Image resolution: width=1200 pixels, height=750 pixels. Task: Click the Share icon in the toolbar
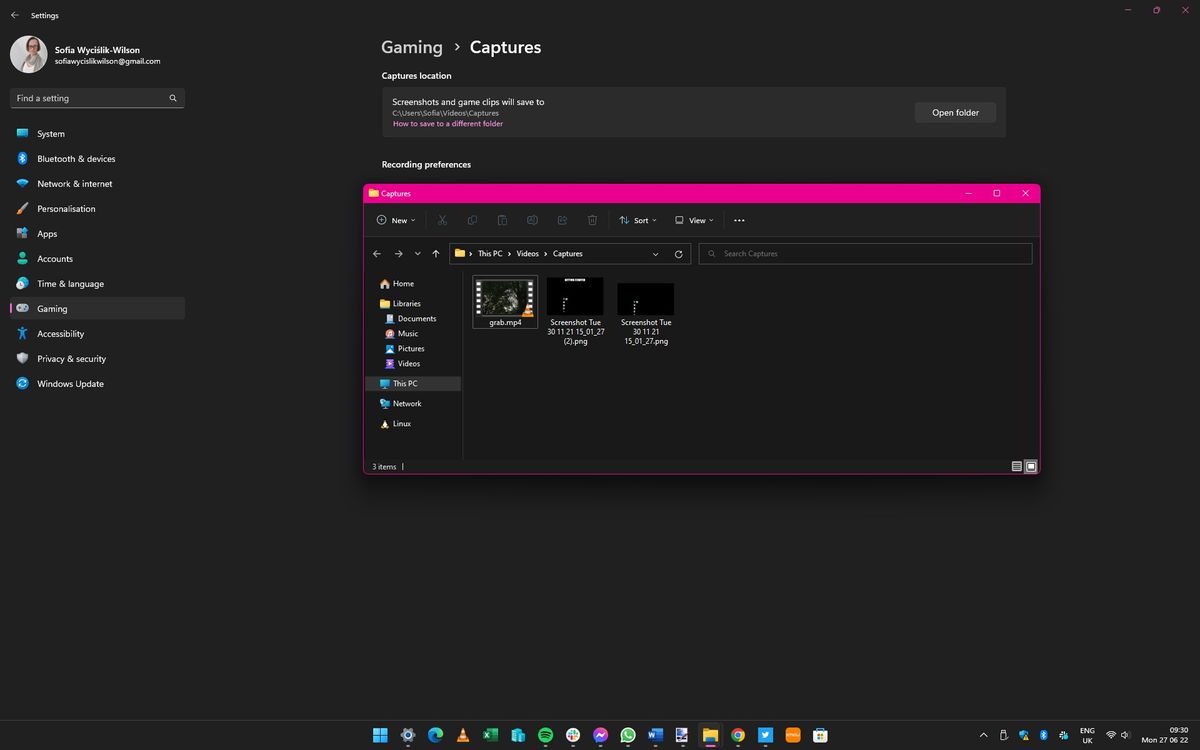562,220
